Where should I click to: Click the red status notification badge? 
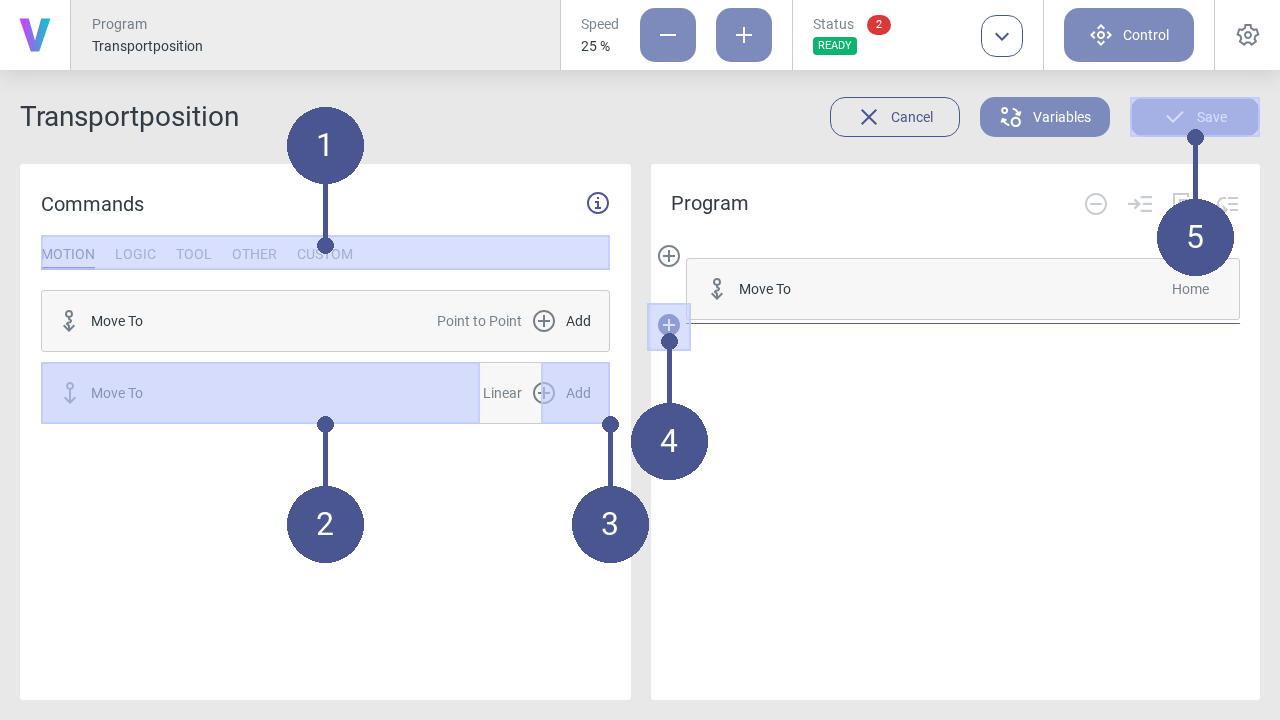[x=879, y=25]
